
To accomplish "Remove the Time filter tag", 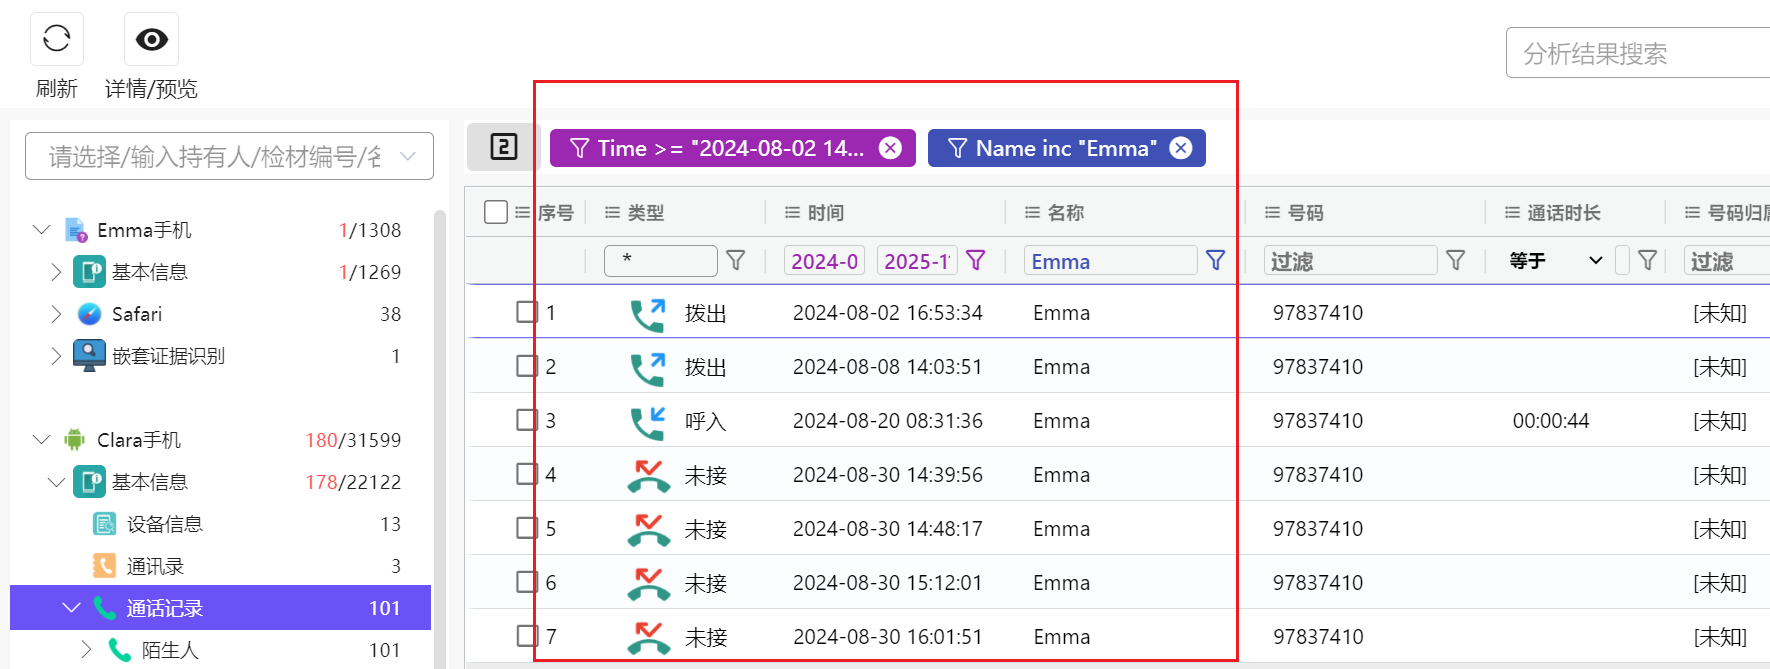I will tap(889, 148).
